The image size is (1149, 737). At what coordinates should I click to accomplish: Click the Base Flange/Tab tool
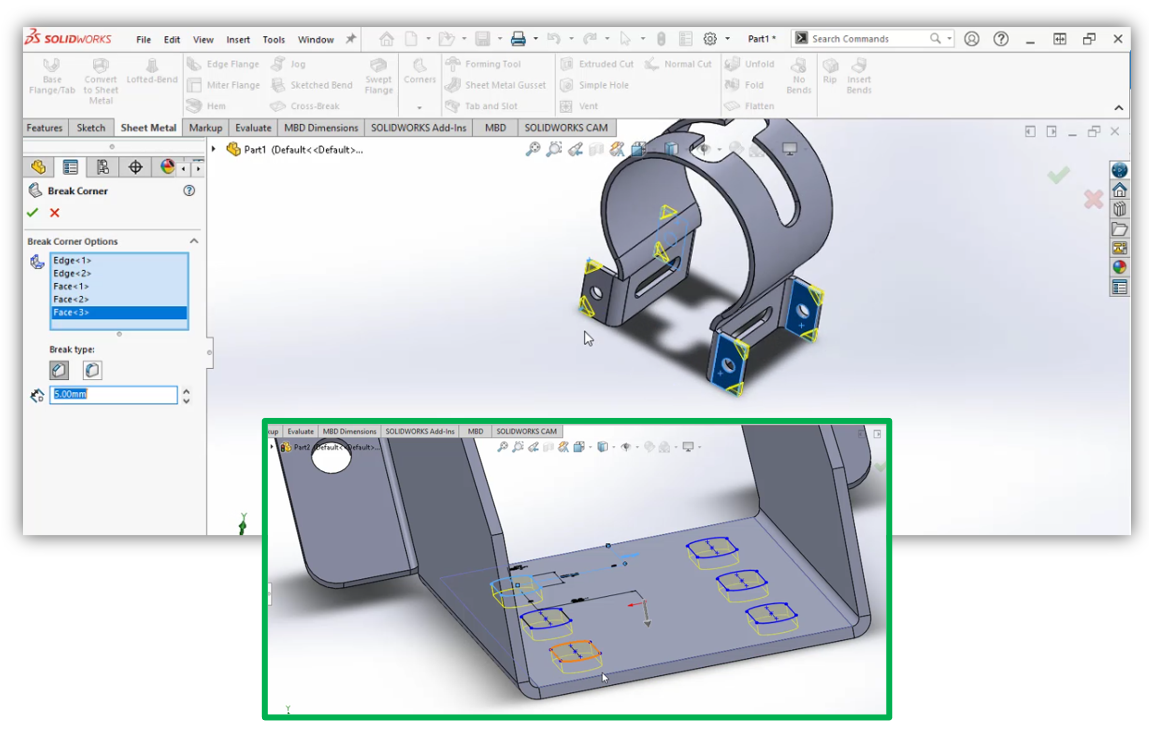pos(52,76)
